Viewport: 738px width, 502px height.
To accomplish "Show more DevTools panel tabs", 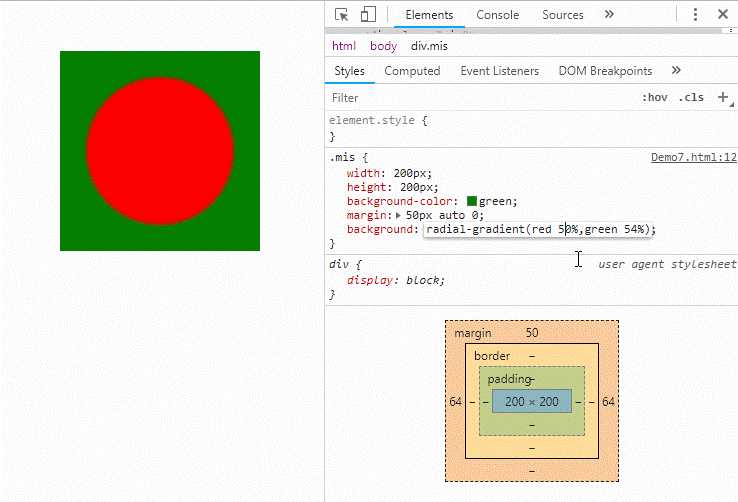I will pos(609,15).
